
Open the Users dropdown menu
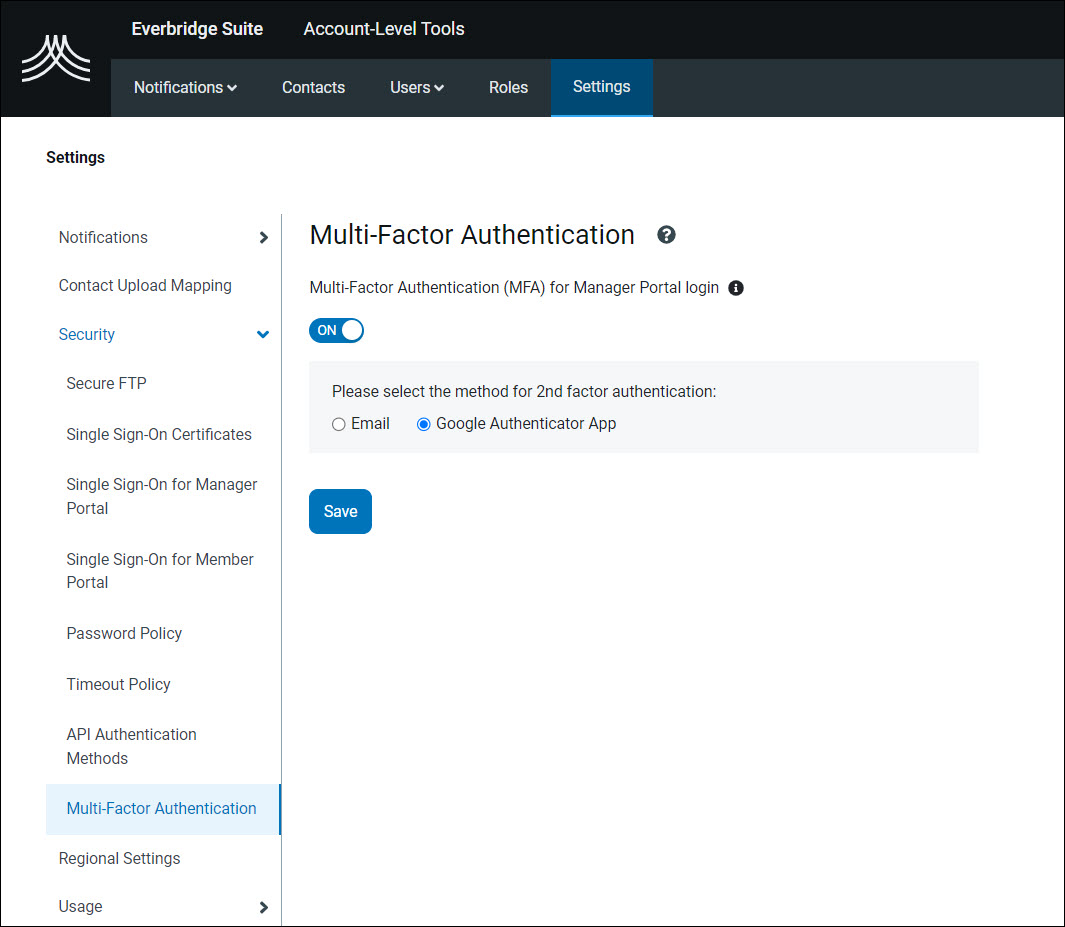coord(416,87)
